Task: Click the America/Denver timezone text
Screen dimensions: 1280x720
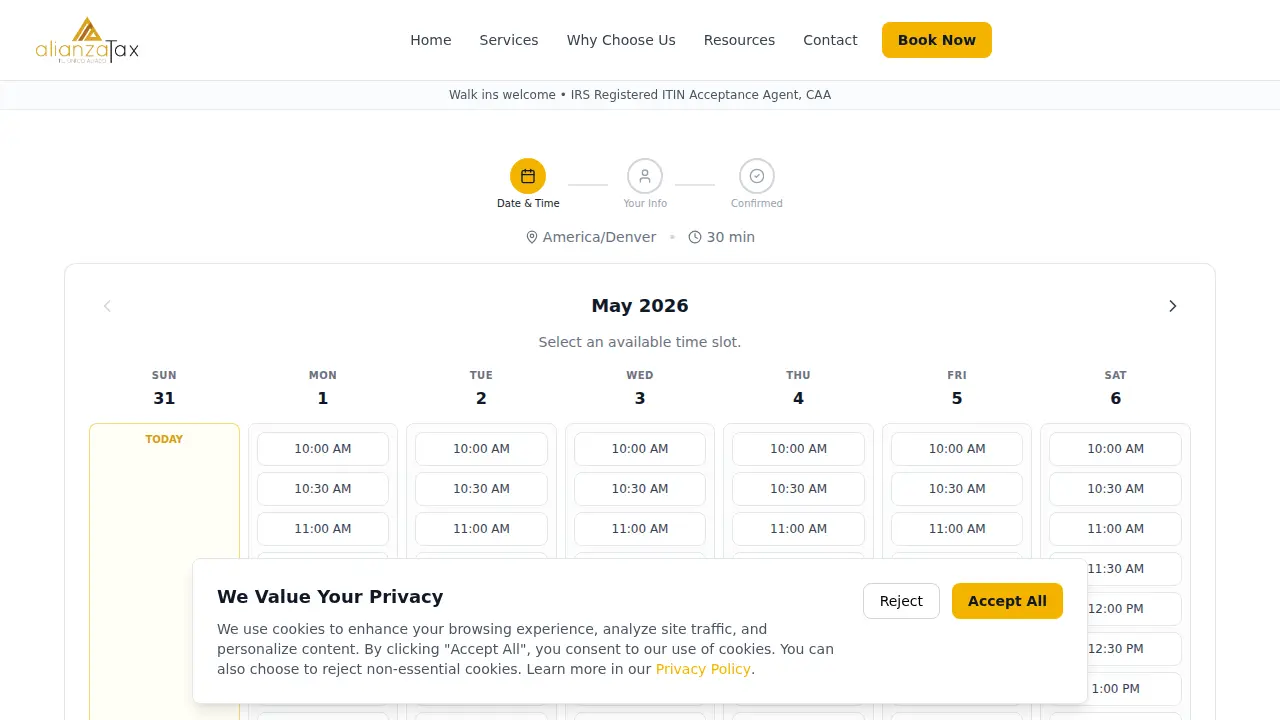Action: point(599,237)
